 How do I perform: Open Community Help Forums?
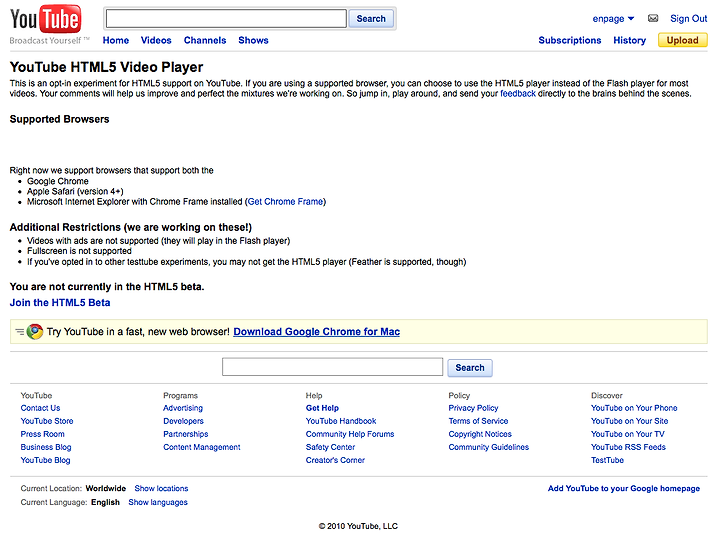[350, 434]
